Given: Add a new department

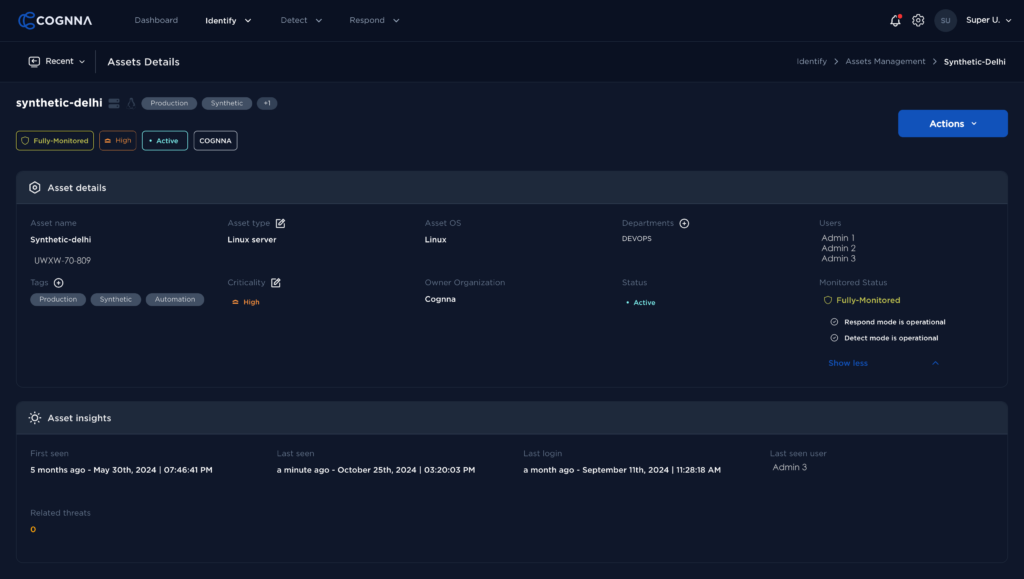Looking at the screenshot, I should click(684, 223).
